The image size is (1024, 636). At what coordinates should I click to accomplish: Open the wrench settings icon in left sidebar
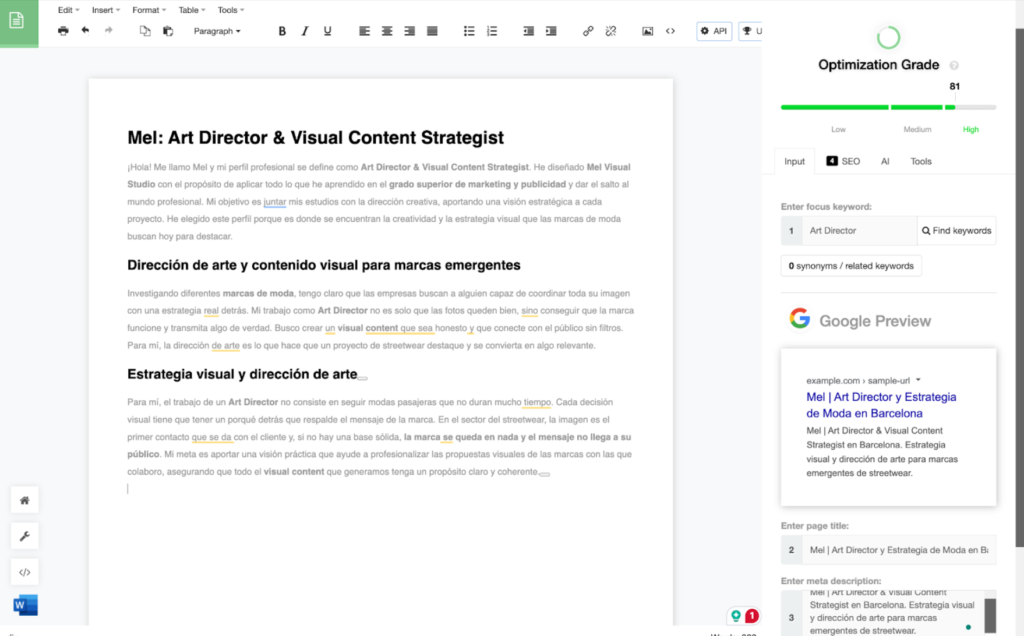(25, 536)
